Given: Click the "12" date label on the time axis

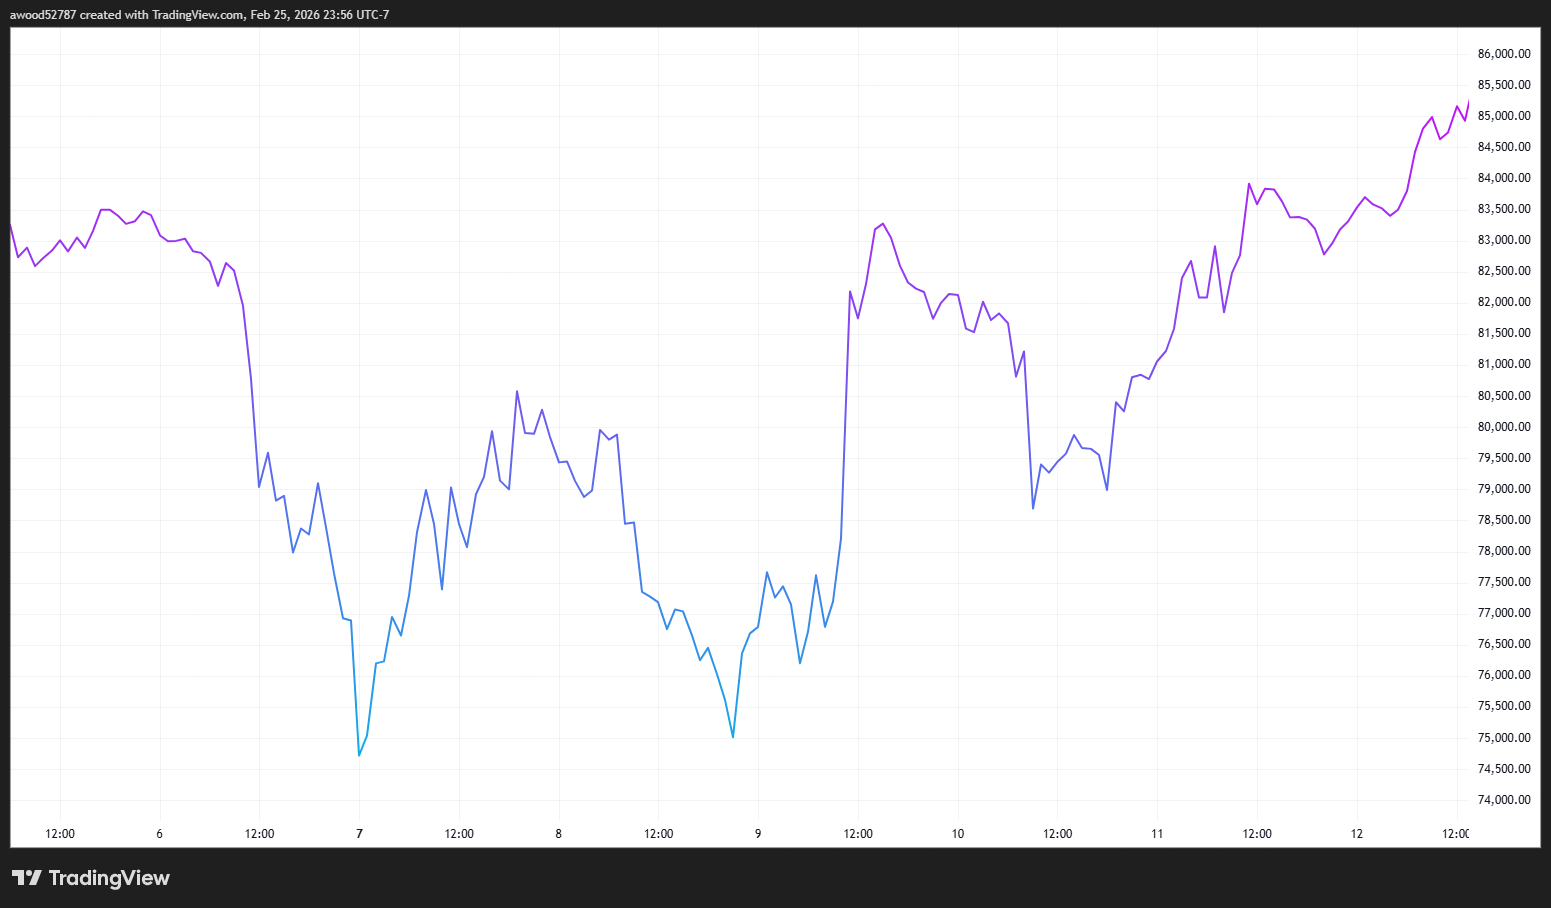Looking at the screenshot, I should coord(1357,833).
